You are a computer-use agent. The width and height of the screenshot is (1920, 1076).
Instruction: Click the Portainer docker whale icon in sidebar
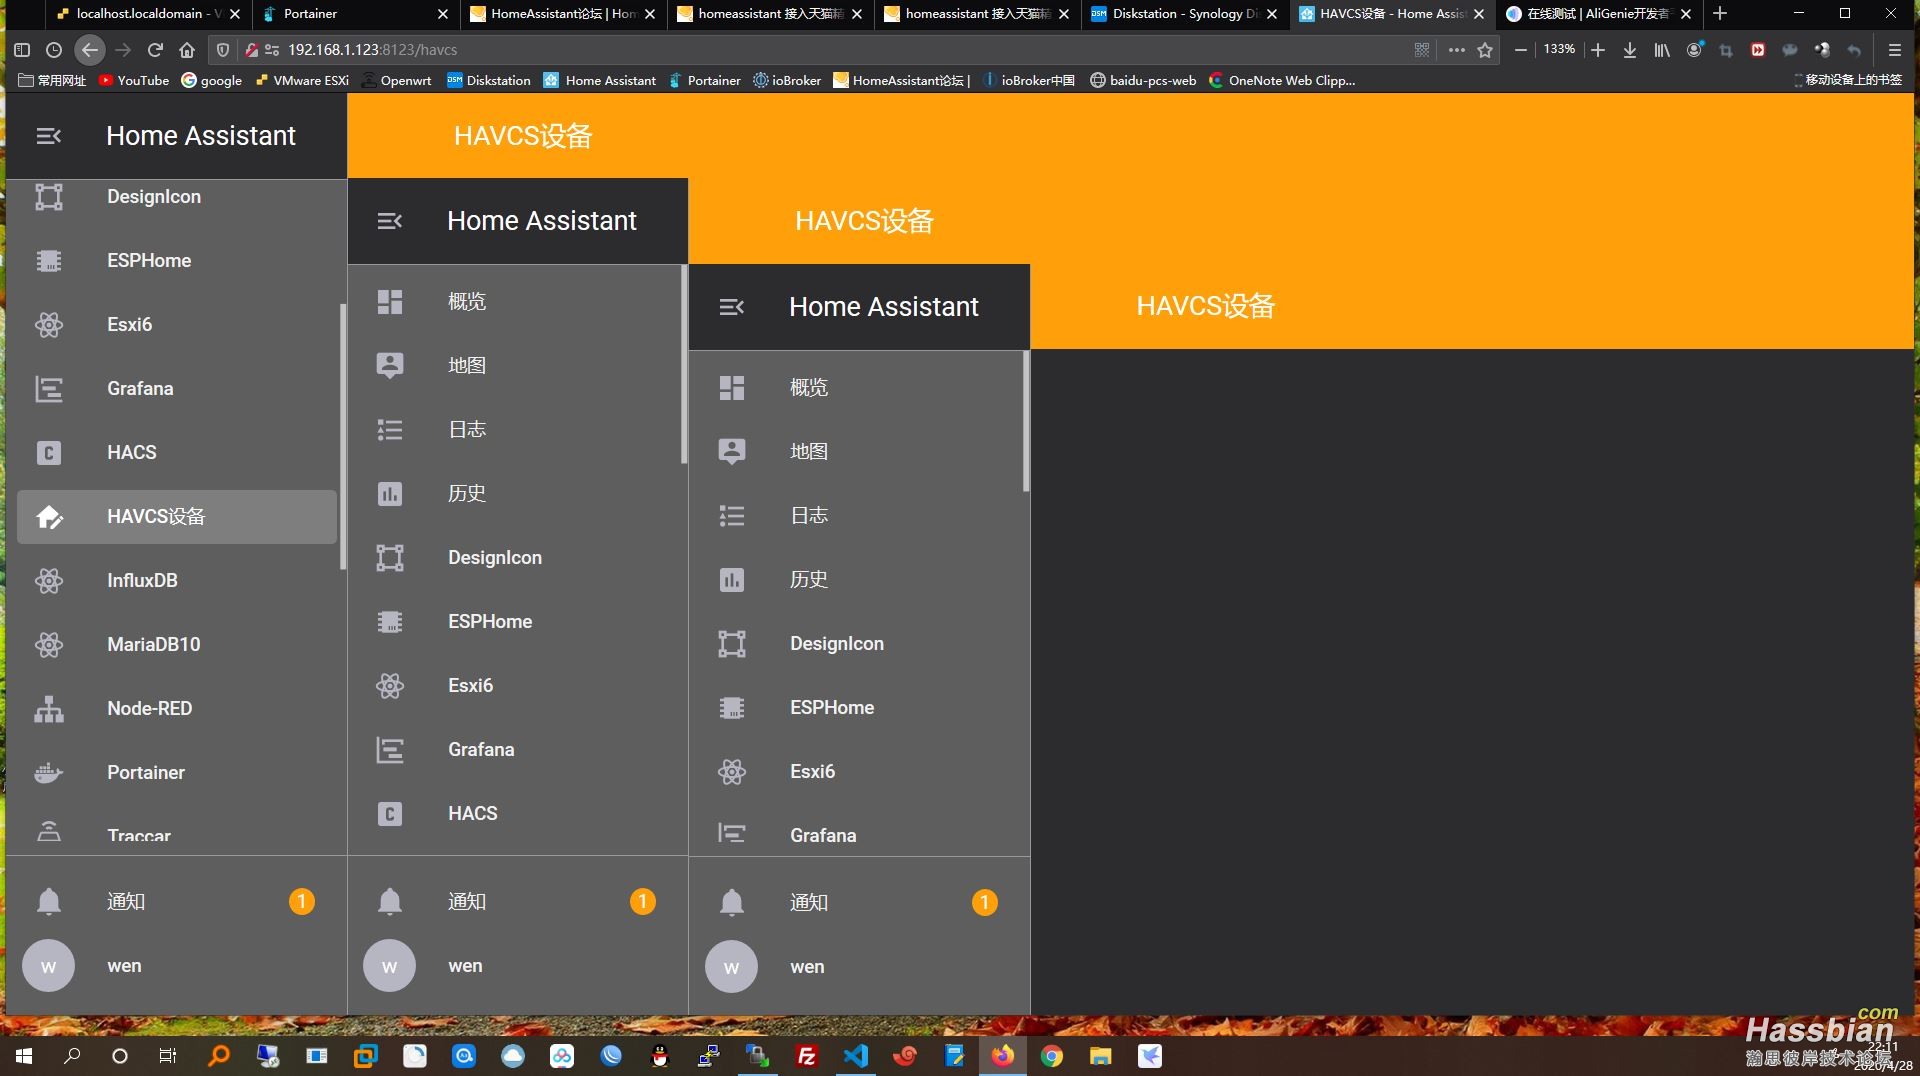49,773
